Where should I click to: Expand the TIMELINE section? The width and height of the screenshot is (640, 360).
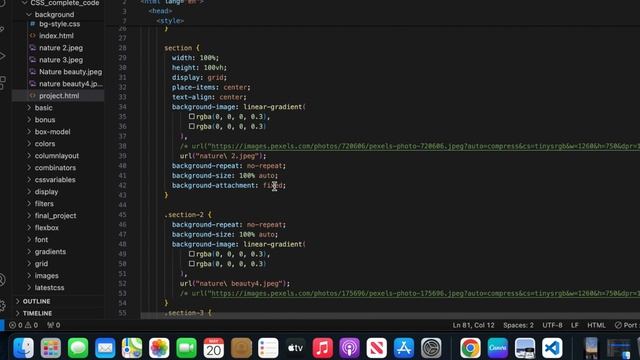coord(37,313)
